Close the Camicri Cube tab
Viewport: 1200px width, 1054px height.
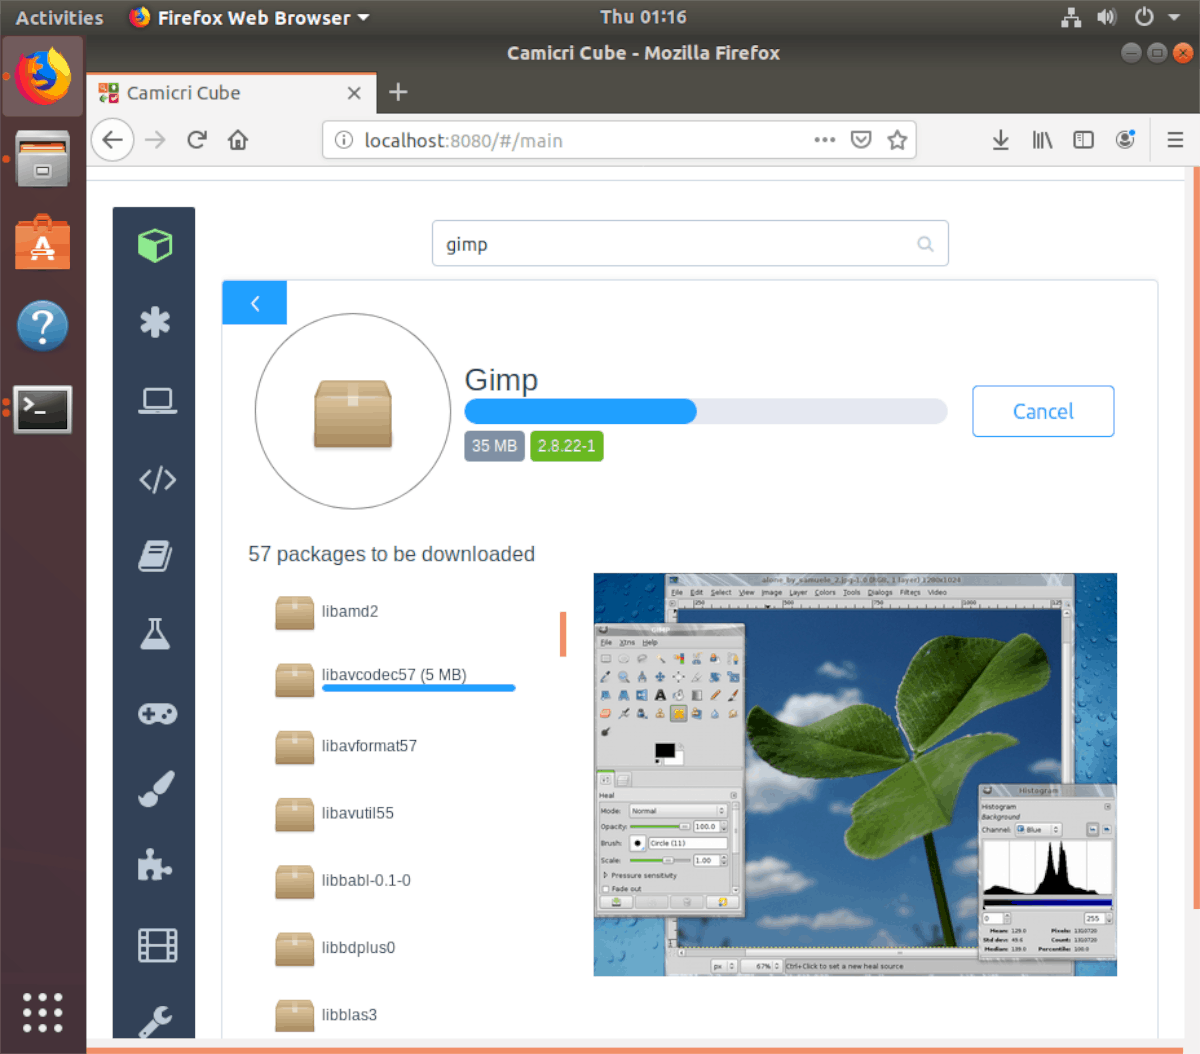click(x=354, y=93)
